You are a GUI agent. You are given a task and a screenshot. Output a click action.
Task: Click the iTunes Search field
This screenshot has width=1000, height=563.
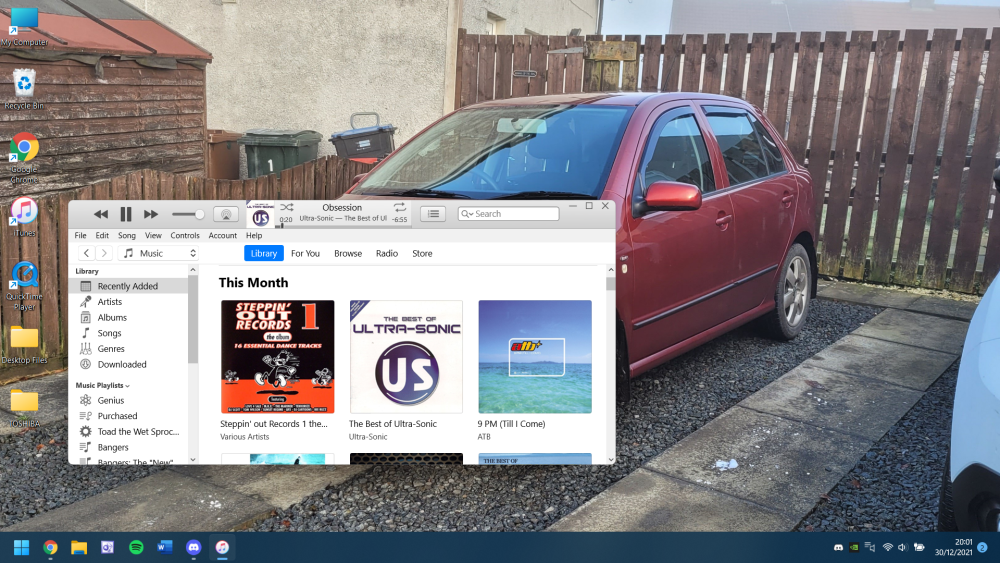508,214
